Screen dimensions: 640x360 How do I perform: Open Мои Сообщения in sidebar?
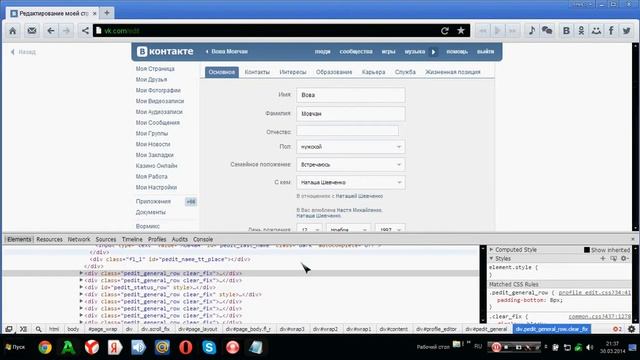158,122
